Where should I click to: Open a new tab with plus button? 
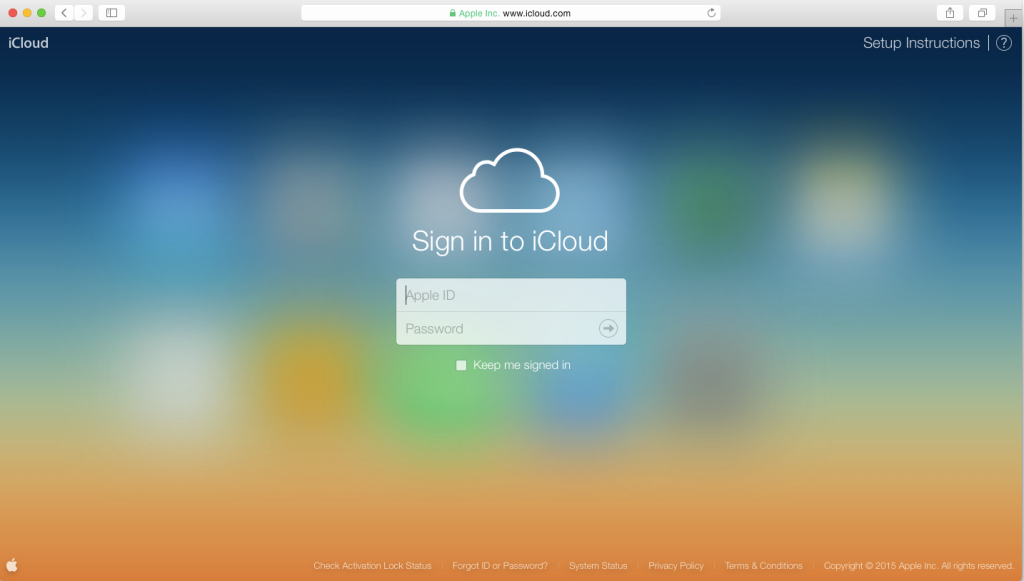1014,18
